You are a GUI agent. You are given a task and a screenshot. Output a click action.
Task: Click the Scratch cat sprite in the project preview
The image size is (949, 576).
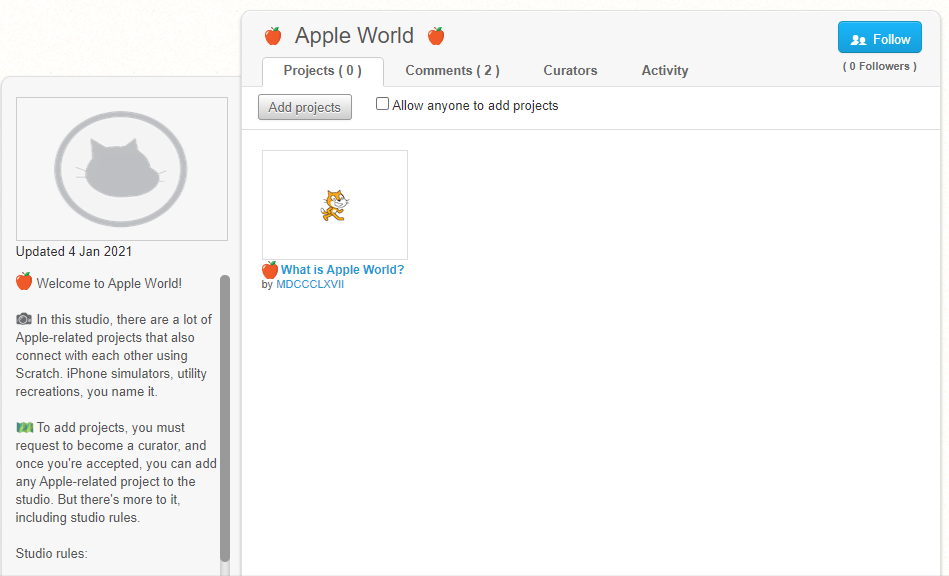(334, 205)
